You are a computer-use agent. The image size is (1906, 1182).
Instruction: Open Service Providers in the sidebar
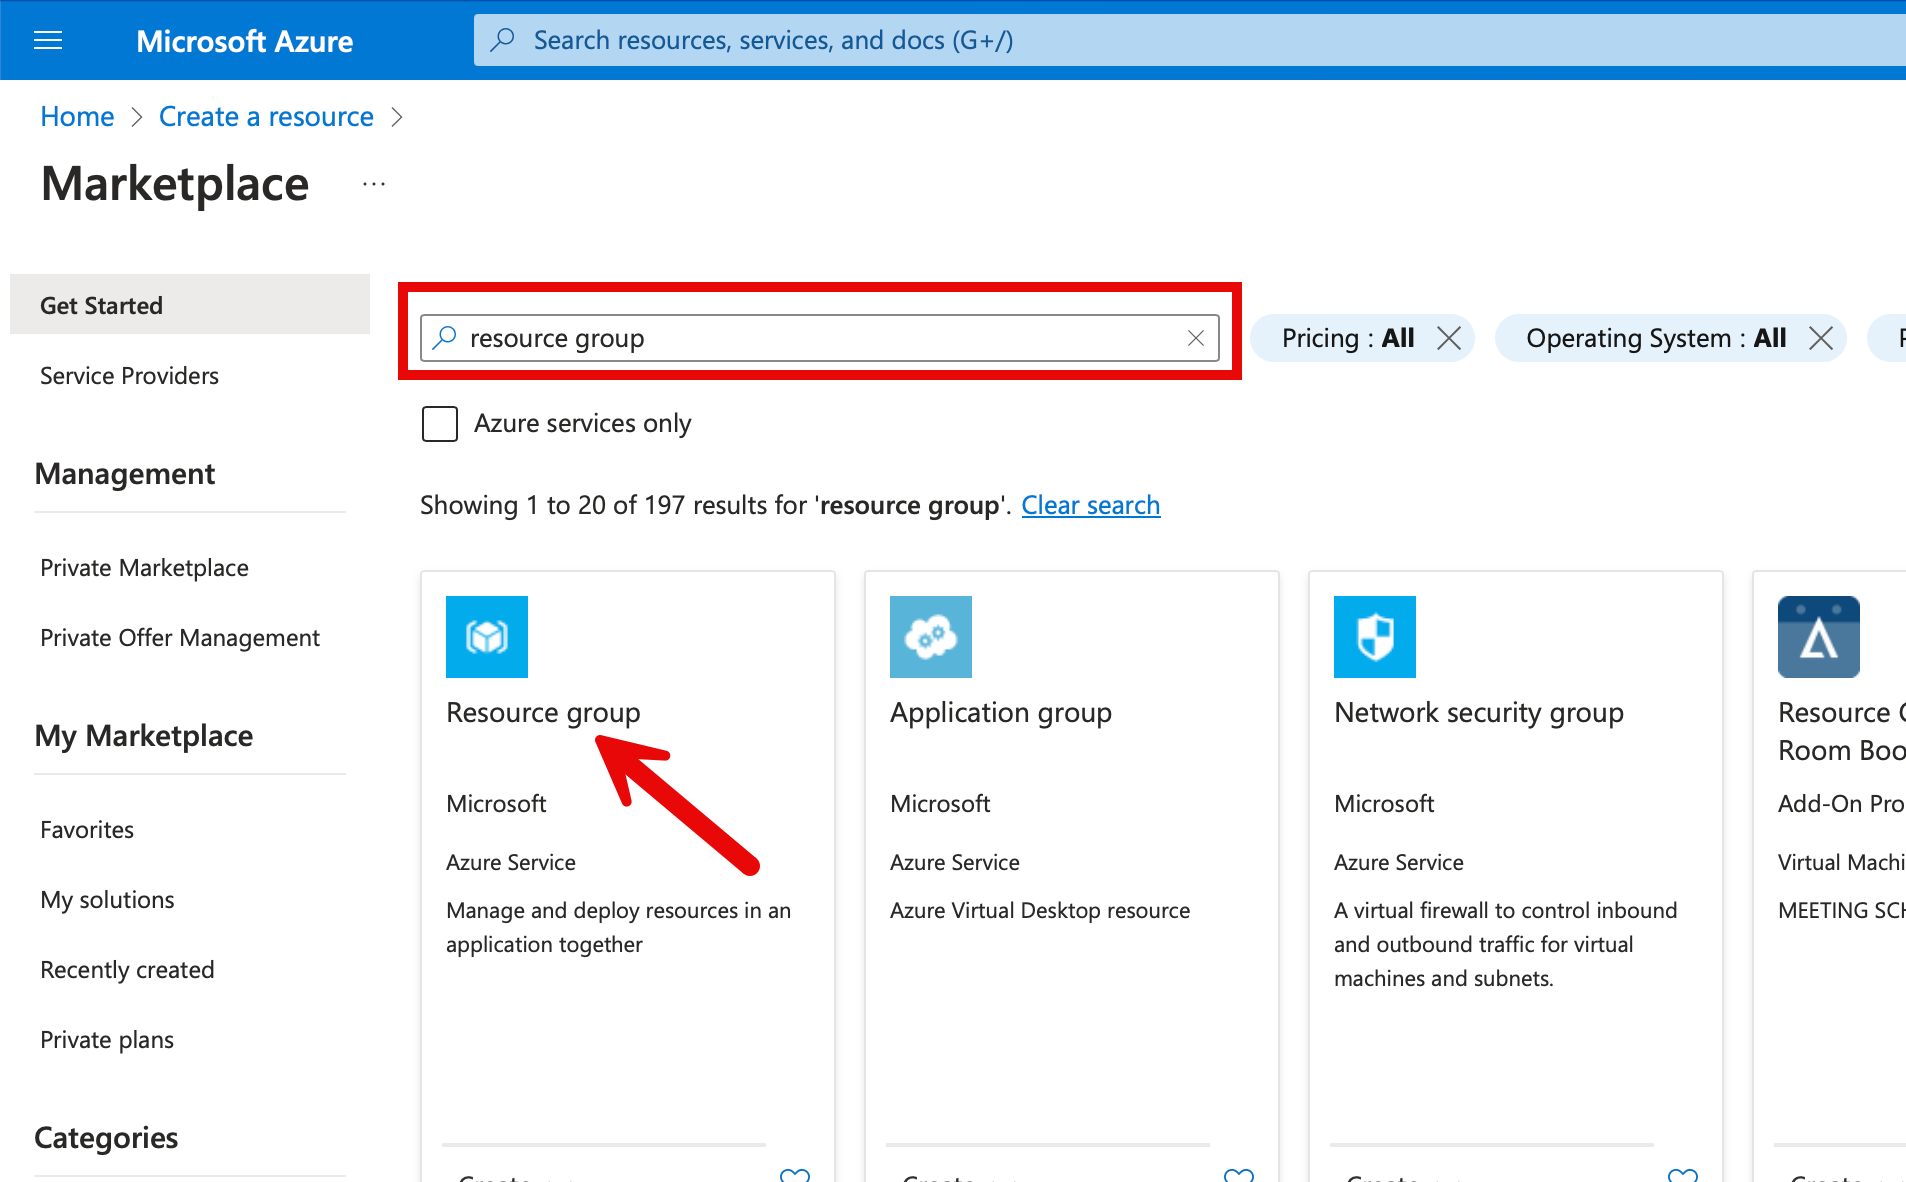pos(129,376)
